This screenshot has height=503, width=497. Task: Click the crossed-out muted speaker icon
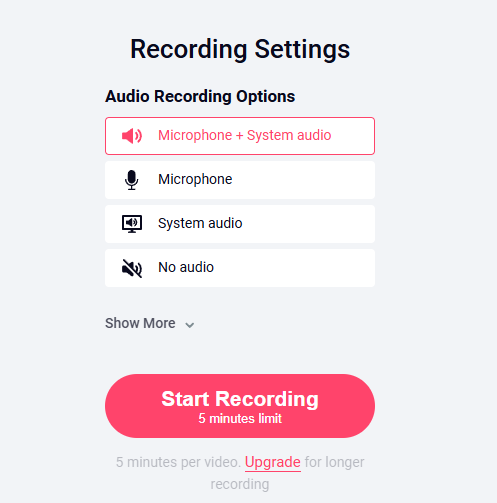click(132, 268)
